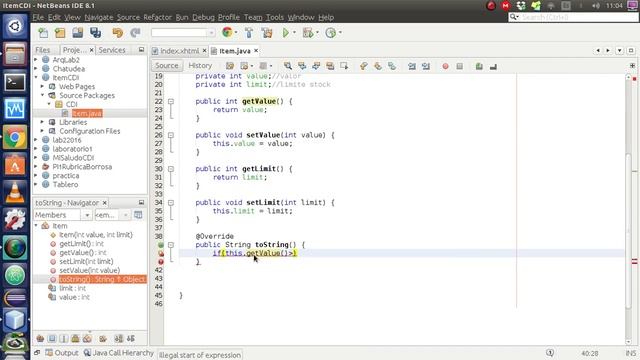Click the editor Find Selection icon

(288, 66)
